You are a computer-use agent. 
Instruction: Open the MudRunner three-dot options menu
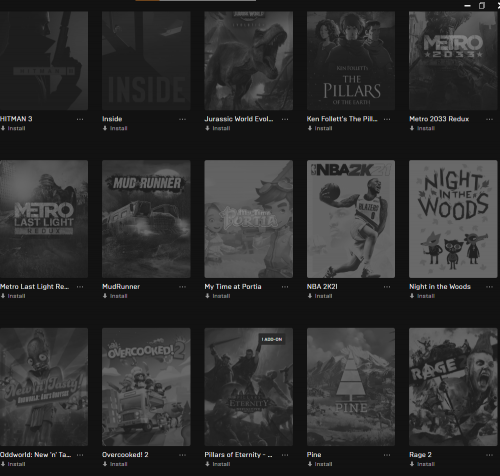(182, 287)
